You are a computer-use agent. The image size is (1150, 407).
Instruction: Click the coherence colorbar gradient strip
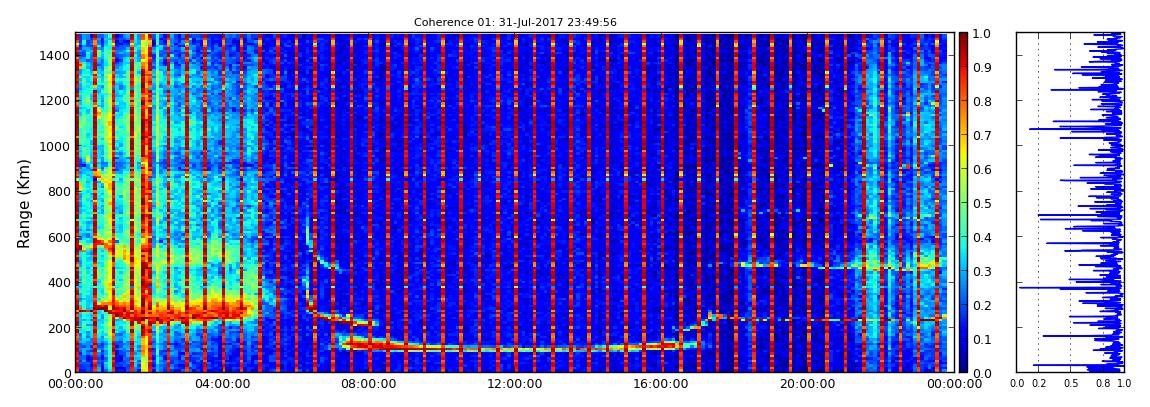(x=963, y=202)
